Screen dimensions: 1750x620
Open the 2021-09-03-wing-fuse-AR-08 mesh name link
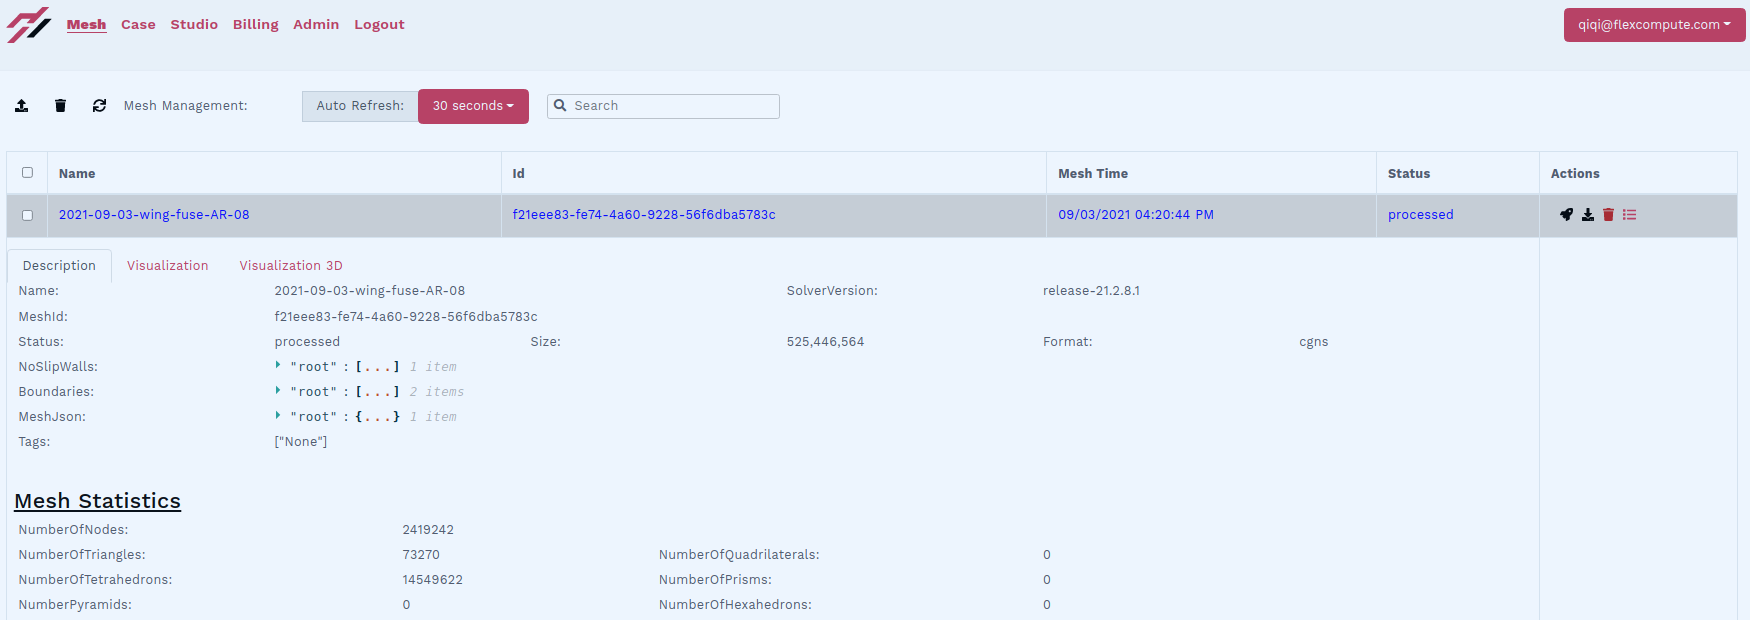click(x=154, y=215)
